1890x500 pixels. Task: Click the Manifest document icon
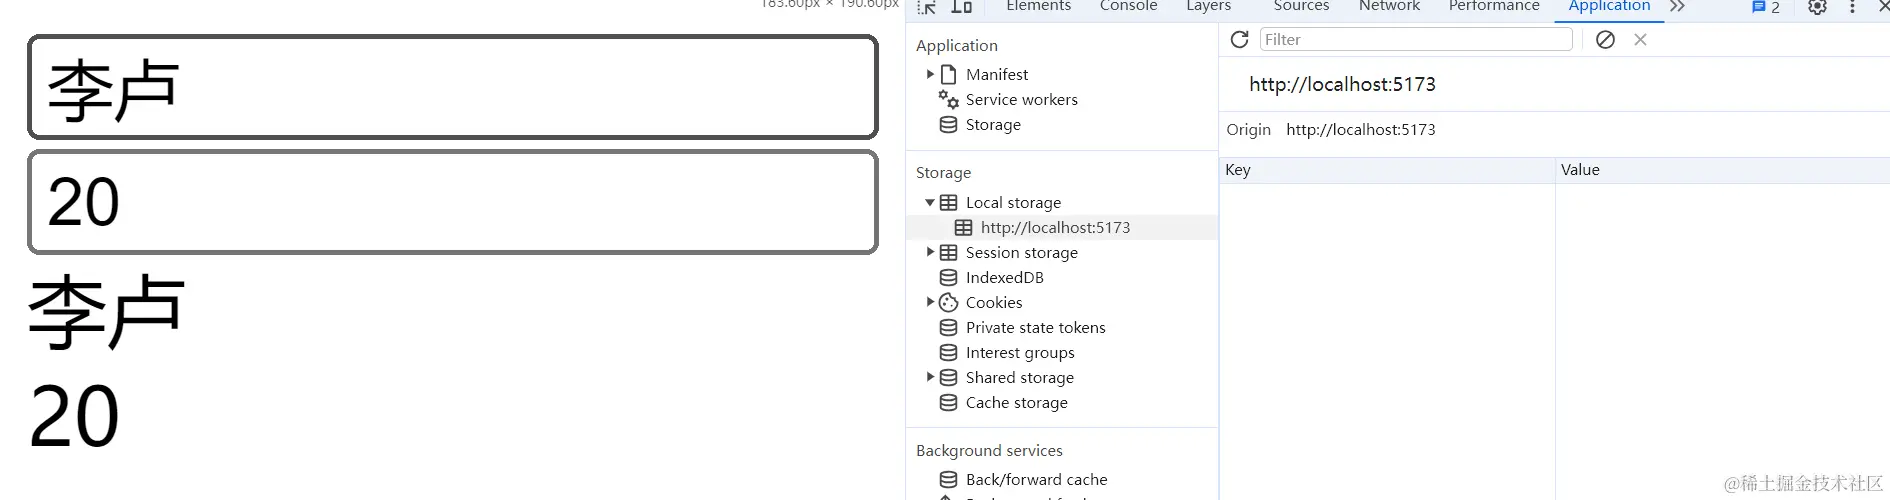point(949,74)
